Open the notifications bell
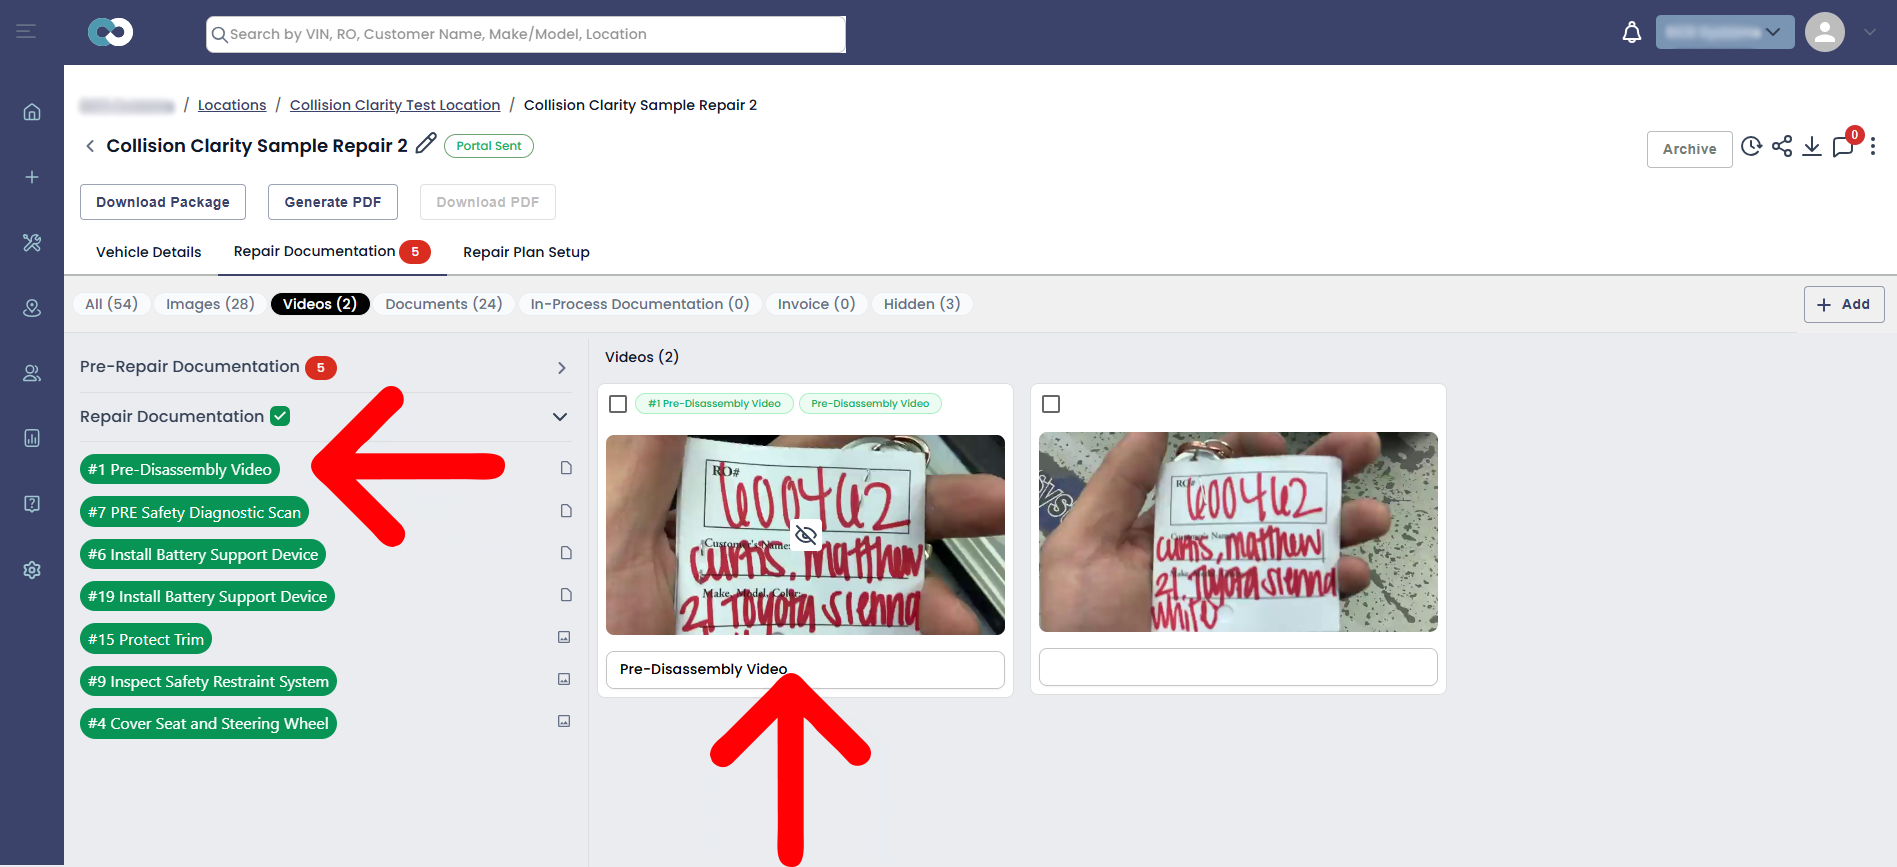 (x=1631, y=32)
